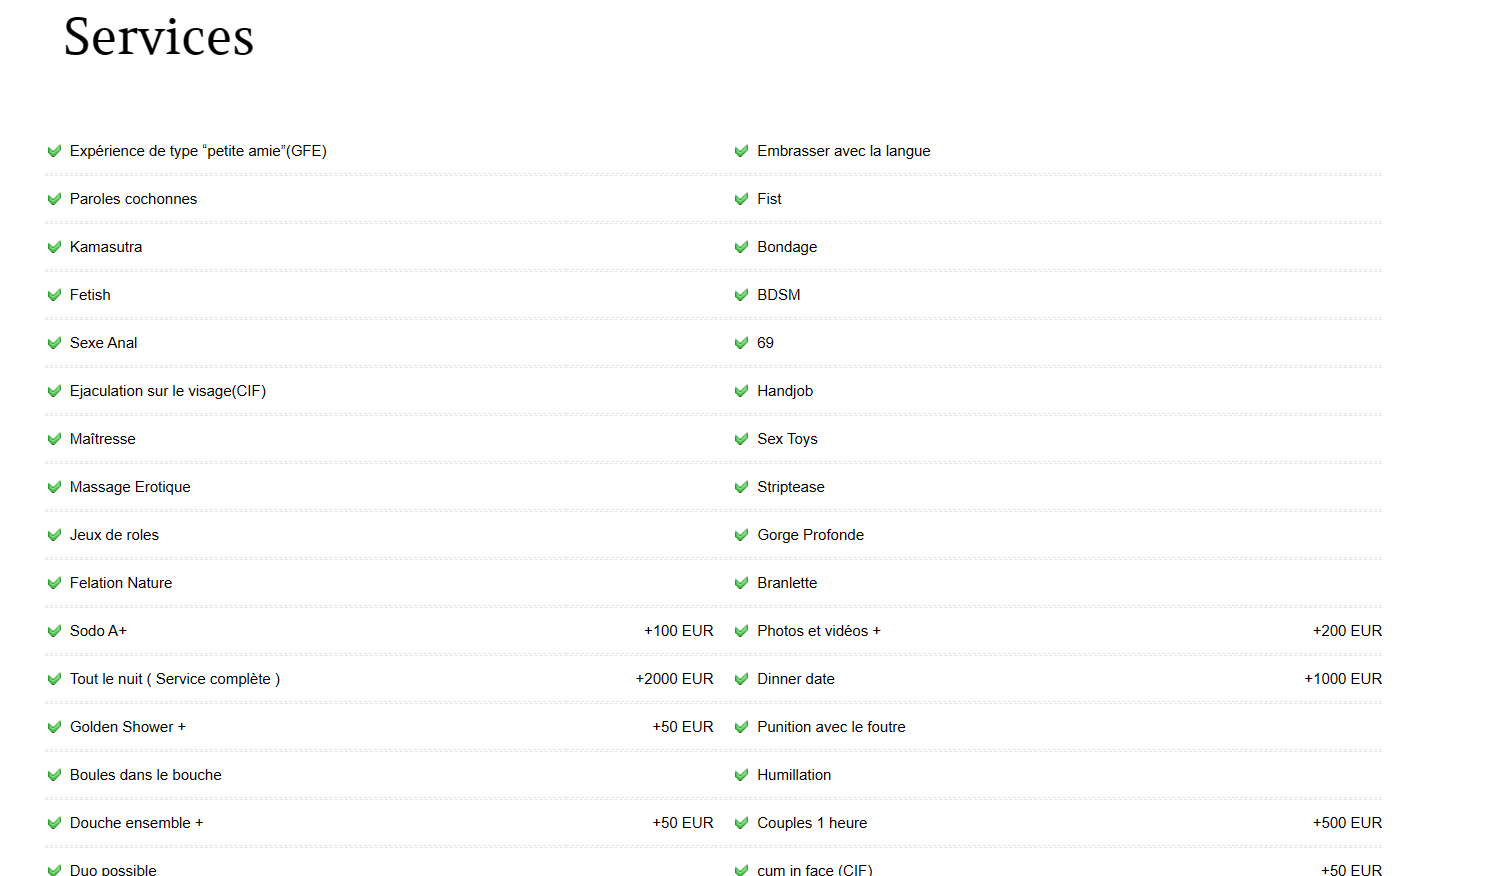This screenshot has height=876, width=1490.
Task: Click the Boules dans le bouche text
Action: (x=146, y=775)
